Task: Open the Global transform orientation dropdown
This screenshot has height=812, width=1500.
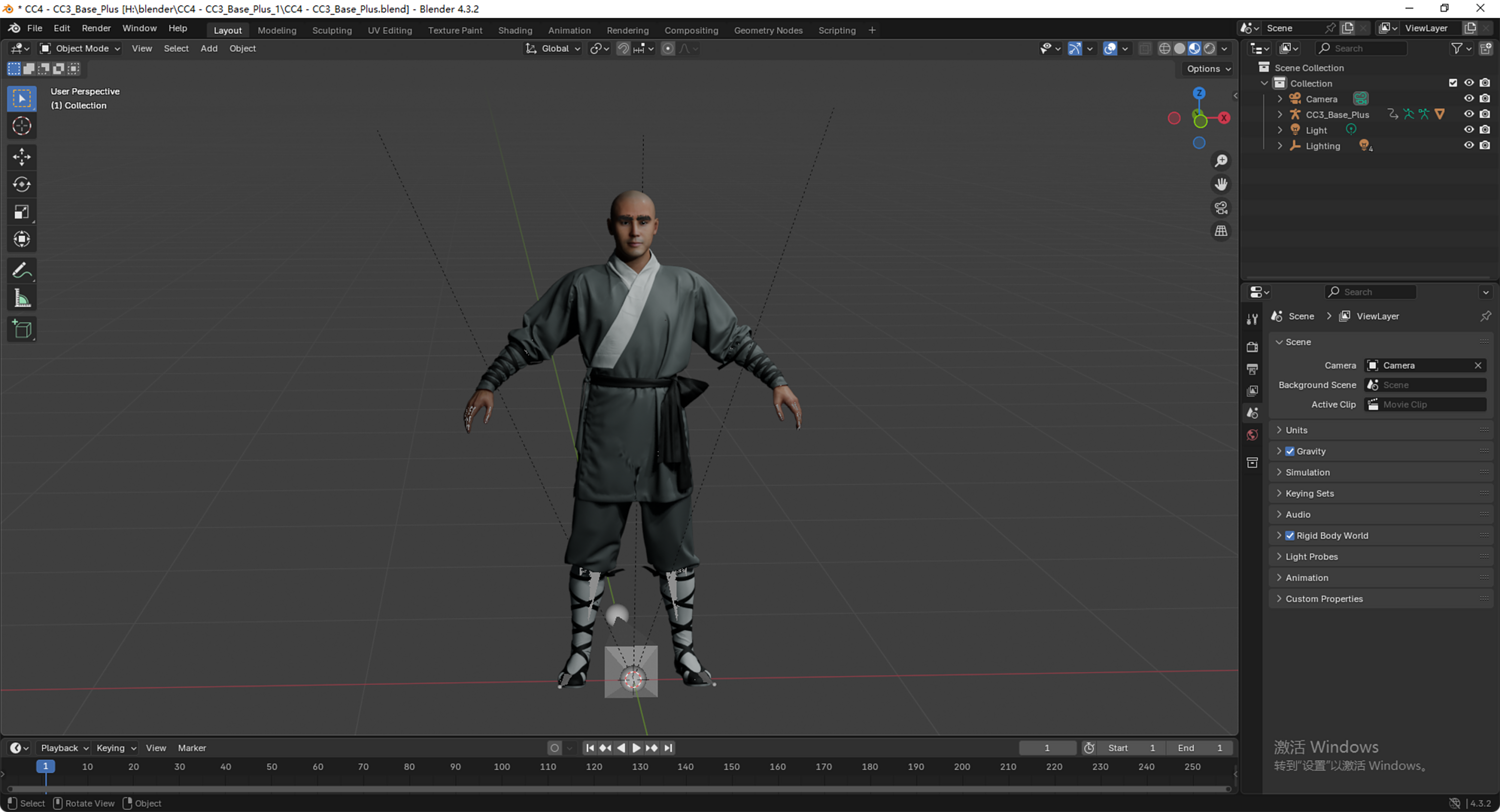Action: [554, 48]
